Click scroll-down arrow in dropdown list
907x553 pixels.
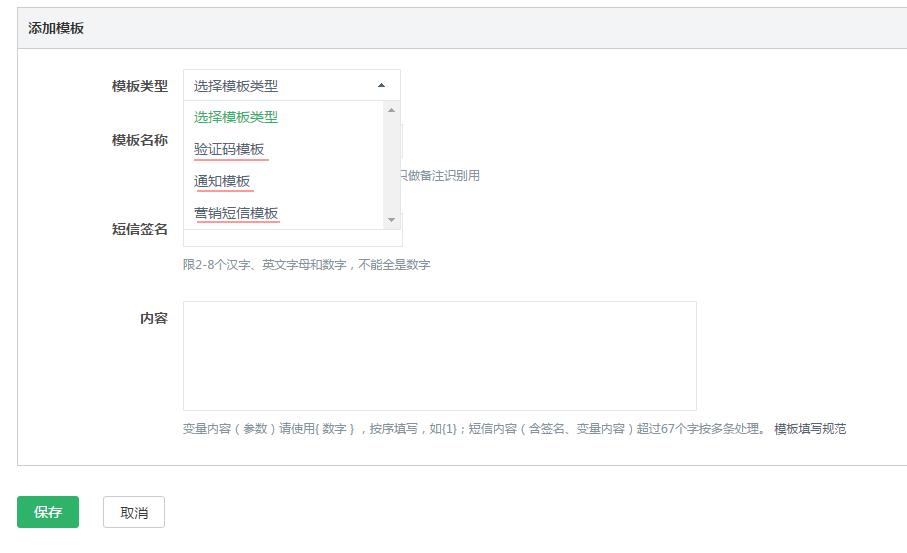[392, 220]
